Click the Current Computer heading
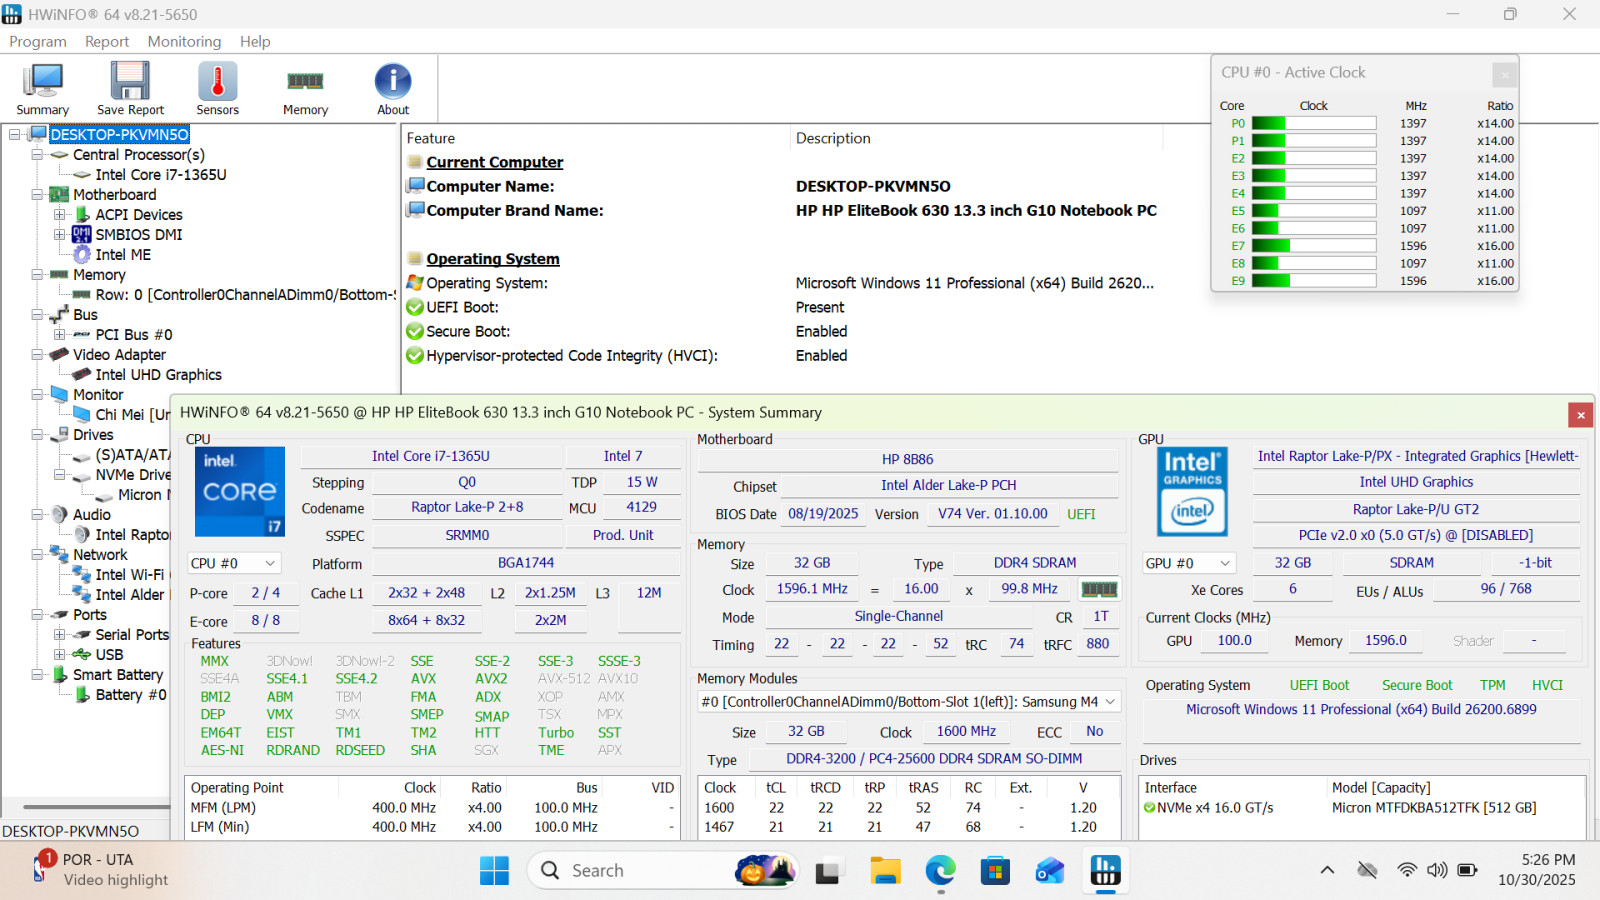This screenshot has width=1600, height=900. [495, 162]
